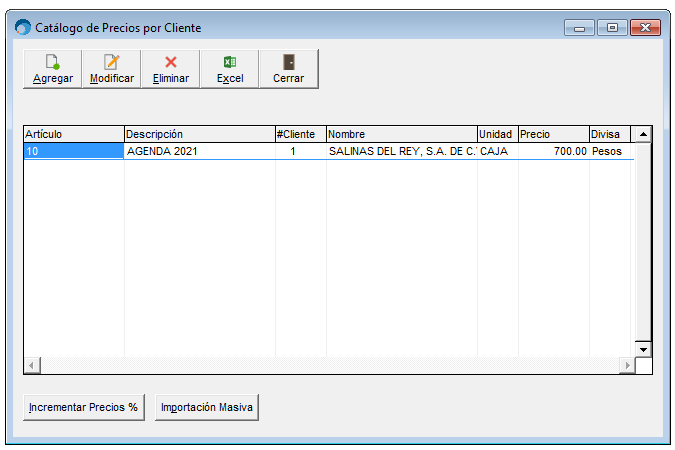Click the vertical scrollbar up arrow
The height and width of the screenshot is (450, 675).
[643, 134]
